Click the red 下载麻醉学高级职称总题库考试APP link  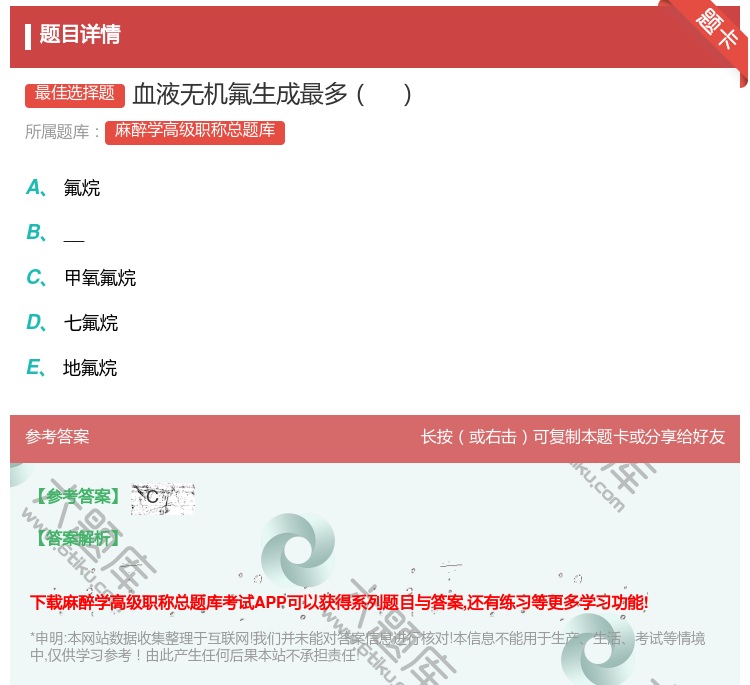click(339, 602)
